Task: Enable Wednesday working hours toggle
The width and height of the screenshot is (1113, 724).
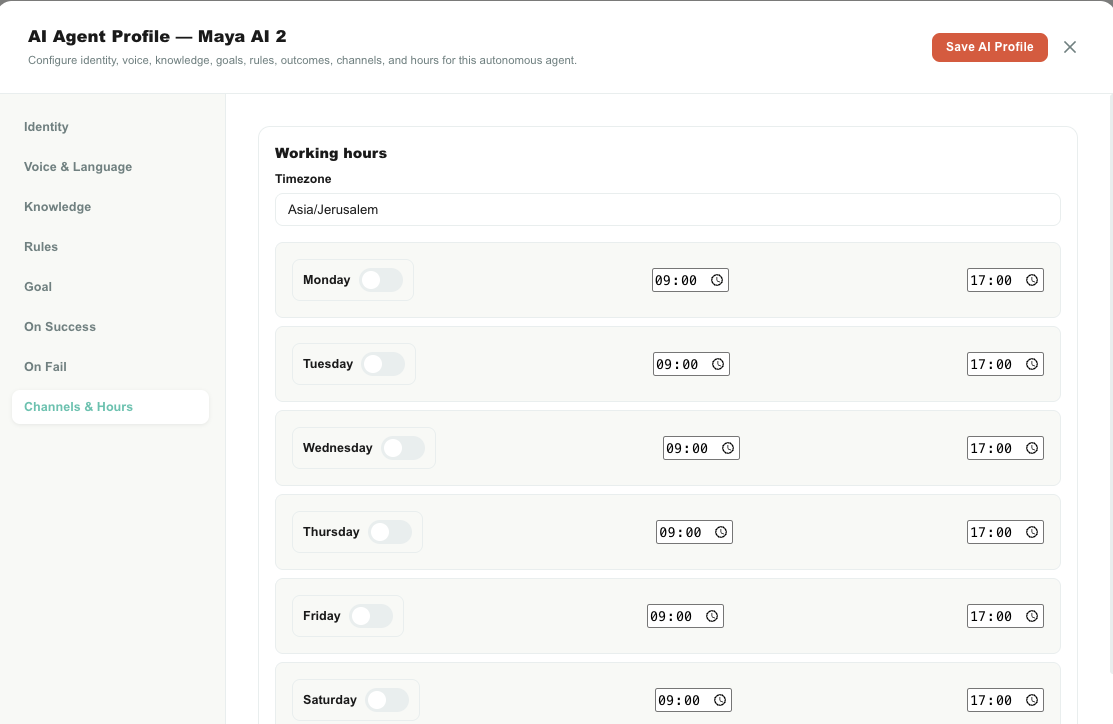Action: point(403,448)
